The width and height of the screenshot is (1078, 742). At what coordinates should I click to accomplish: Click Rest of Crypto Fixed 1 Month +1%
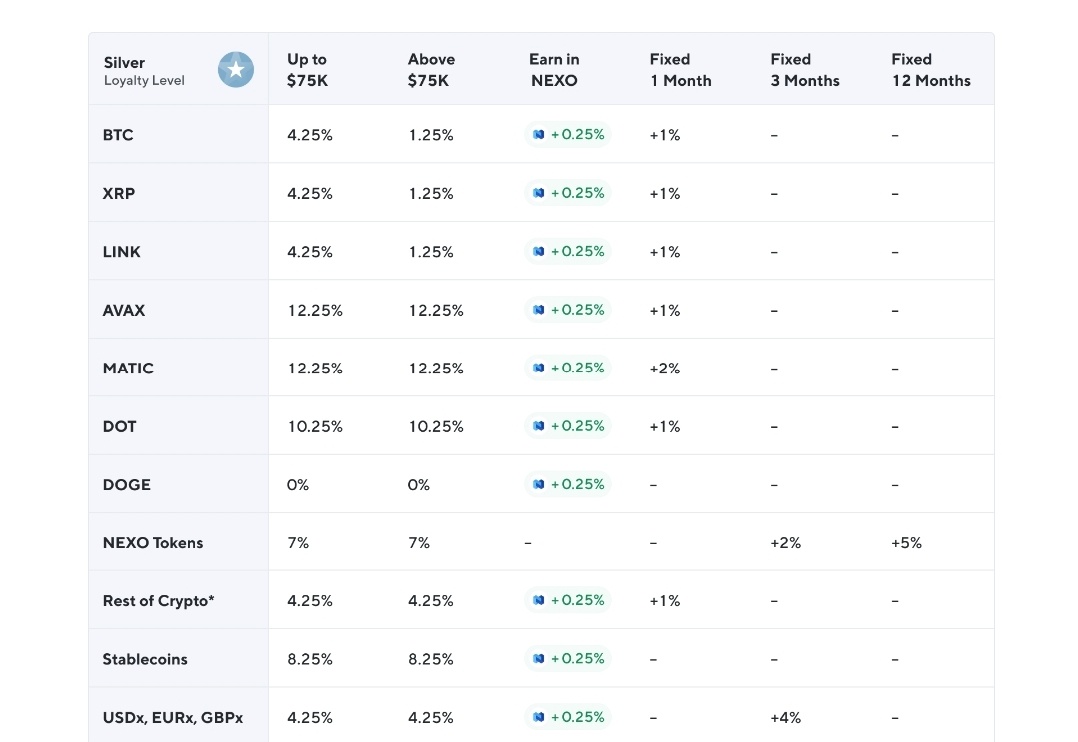[x=665, y=600]
